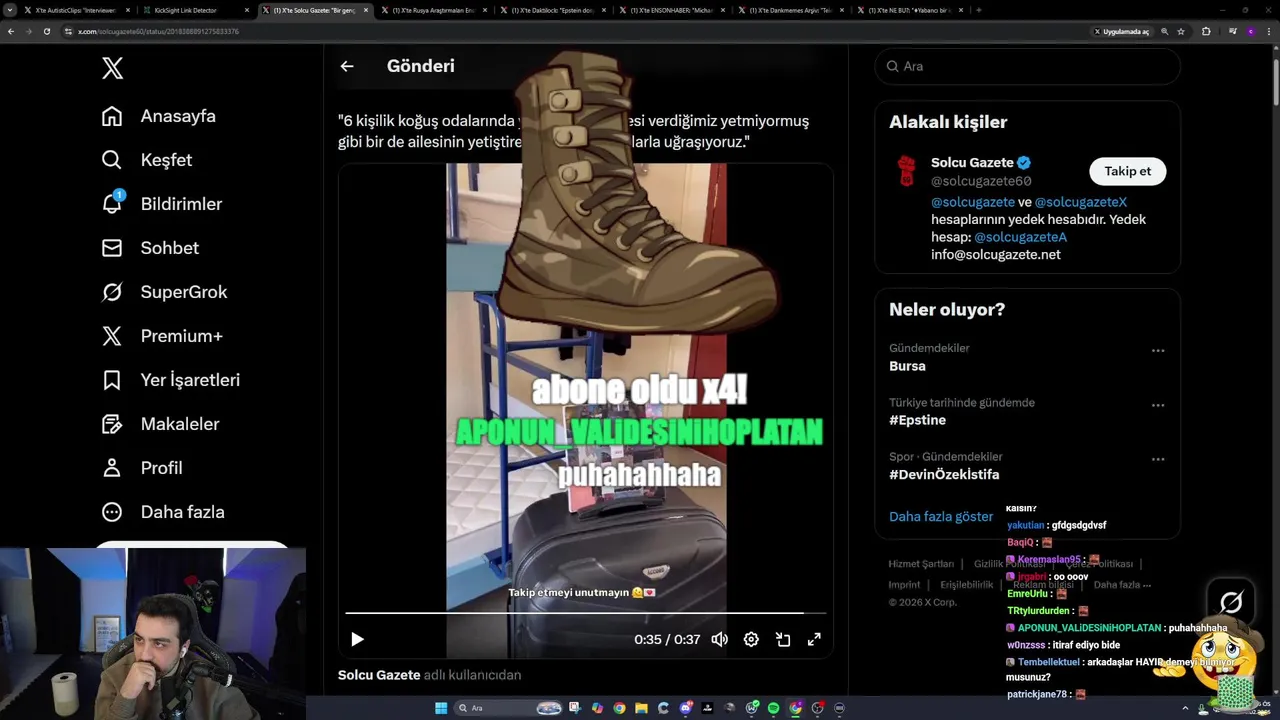1280x720 pixels.
Task: Open options for #Epstine trend
Action: 1158,406
